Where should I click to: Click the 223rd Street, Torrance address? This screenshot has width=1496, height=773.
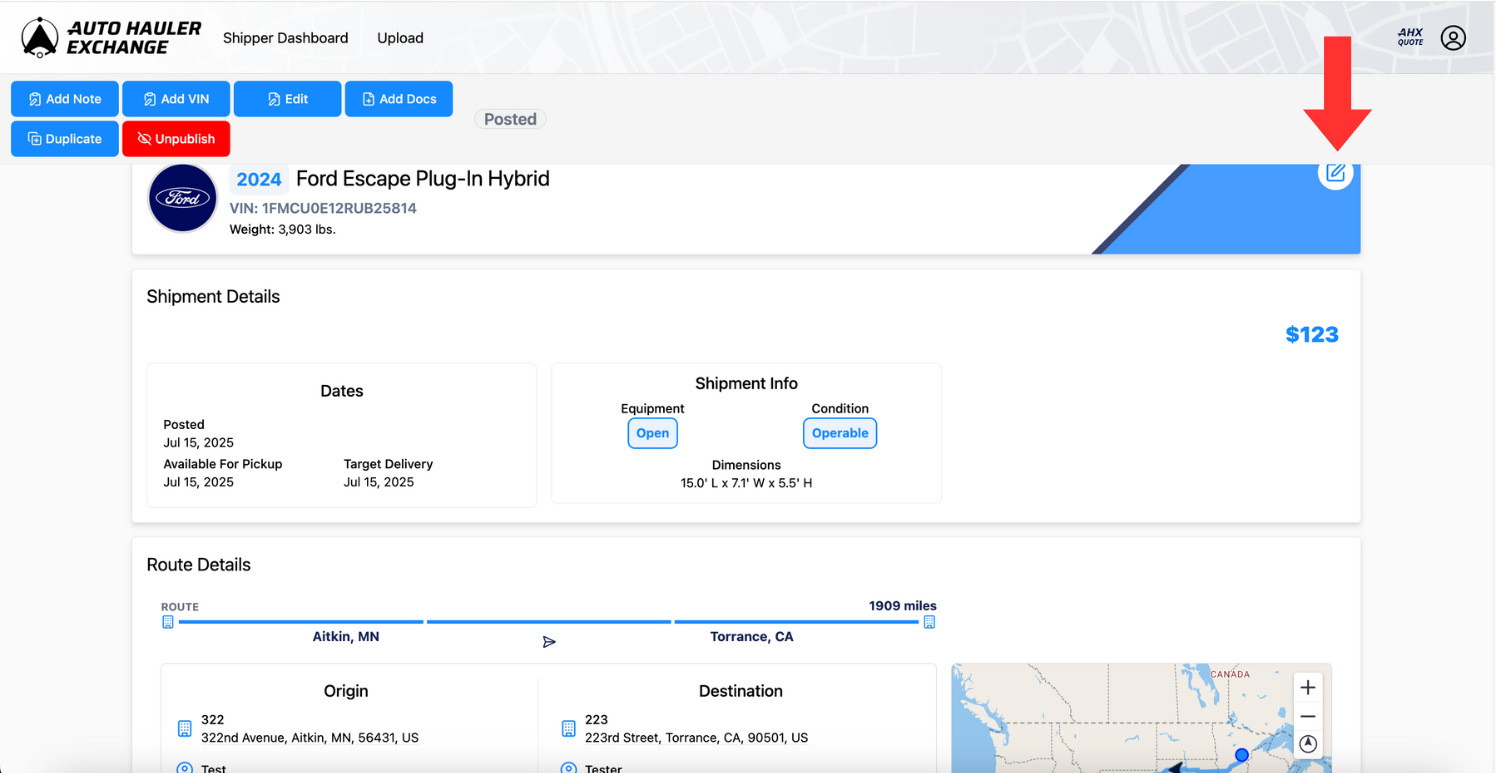(x=697, y=738)
